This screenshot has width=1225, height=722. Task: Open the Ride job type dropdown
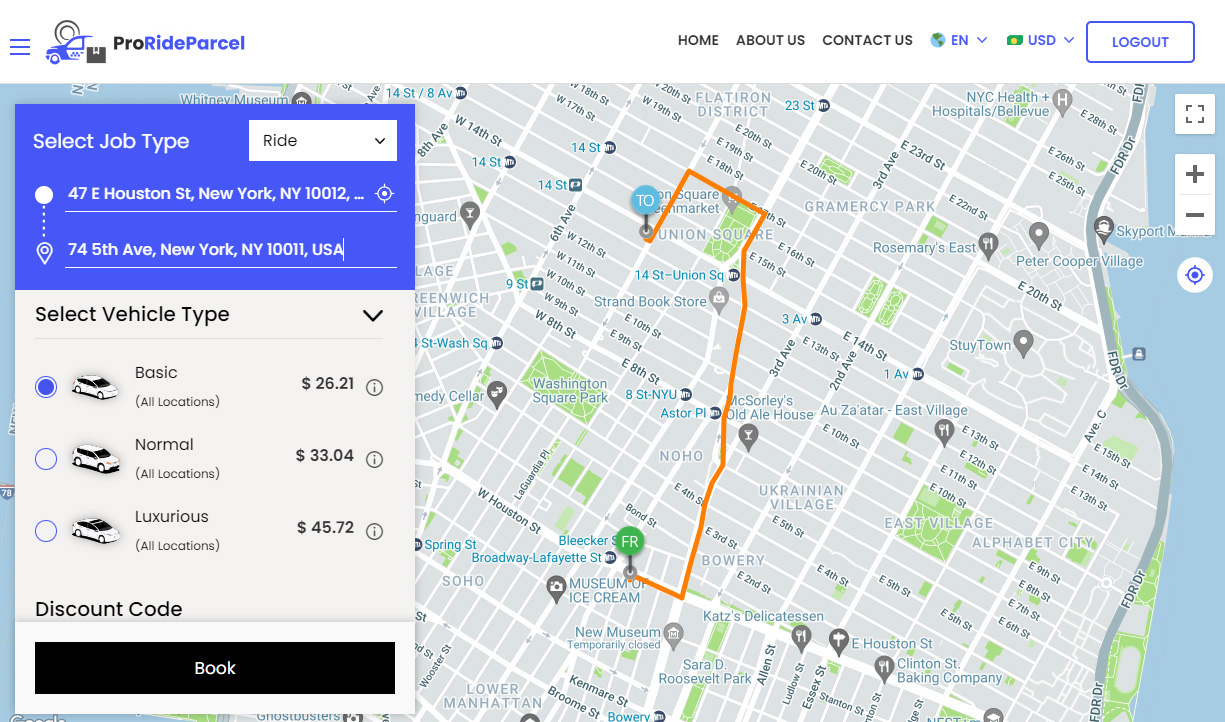pyautogui.click(x=322, y=141)
